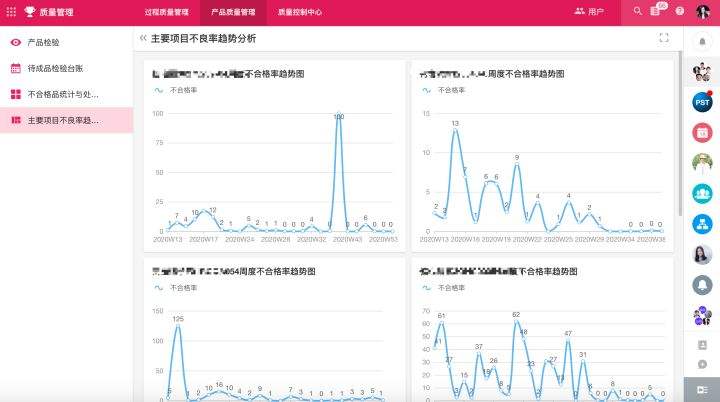The image size is (720, 402).
Task: Open the group avatar chat in right rail
Action: click(x=702, y=72)
